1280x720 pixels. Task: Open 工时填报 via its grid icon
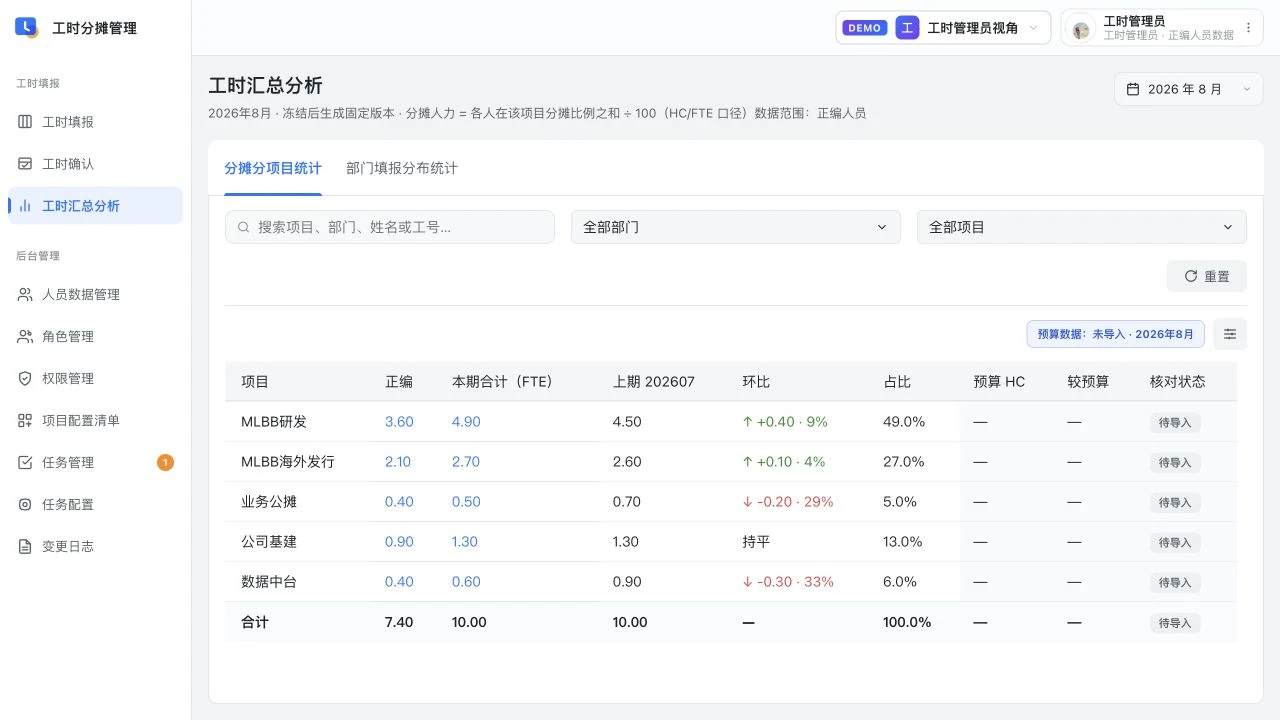[x=25, y=122]
